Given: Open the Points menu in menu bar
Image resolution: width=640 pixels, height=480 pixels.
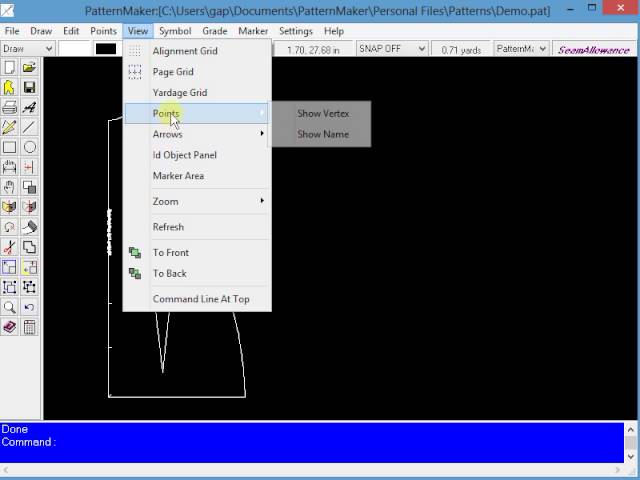Looking at the screenshot, I should coord(104,31).
